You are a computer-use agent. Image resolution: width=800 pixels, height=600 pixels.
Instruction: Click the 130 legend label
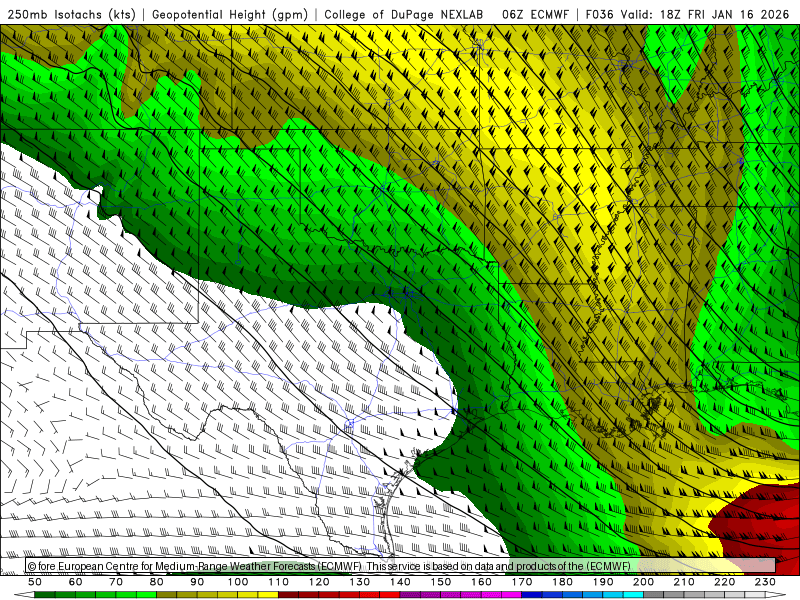359,582
